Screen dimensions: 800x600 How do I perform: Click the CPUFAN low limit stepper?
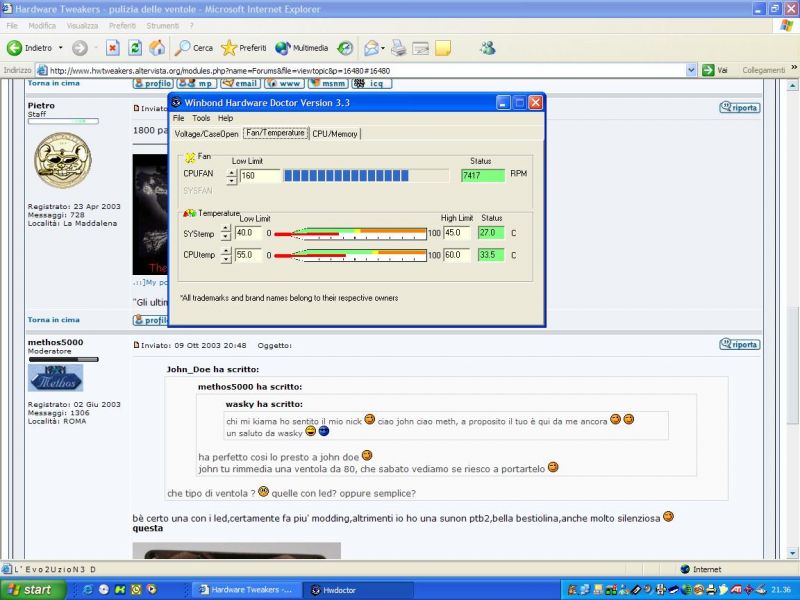point(232,176)
